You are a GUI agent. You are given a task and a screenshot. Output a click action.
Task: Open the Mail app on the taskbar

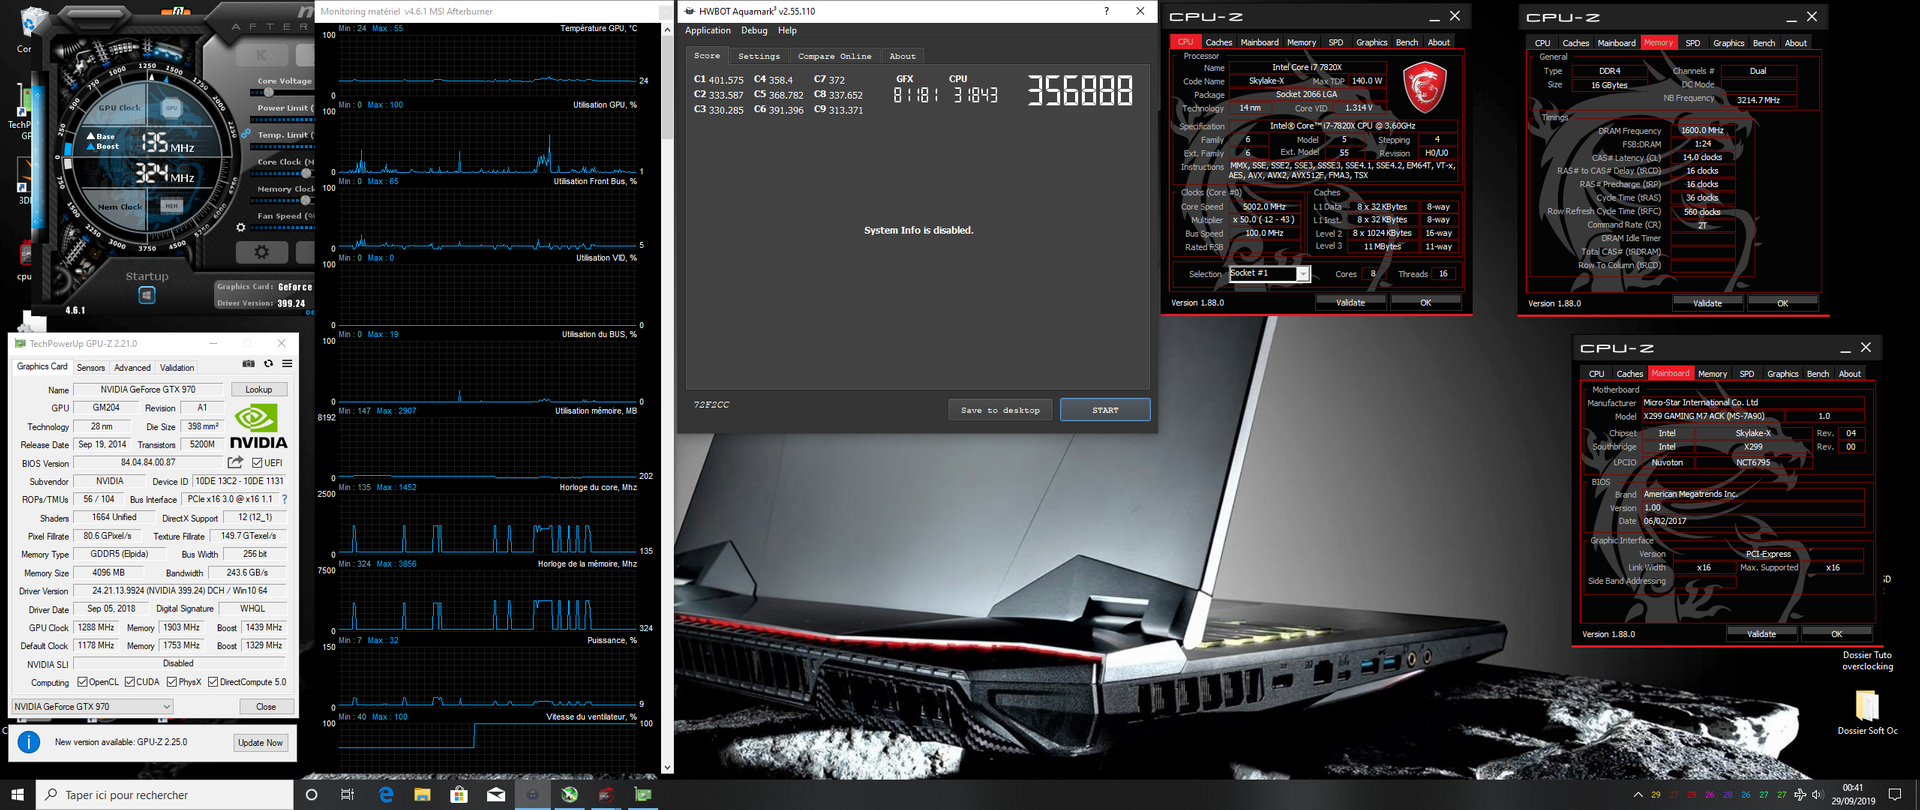click(x=496, y=795)
